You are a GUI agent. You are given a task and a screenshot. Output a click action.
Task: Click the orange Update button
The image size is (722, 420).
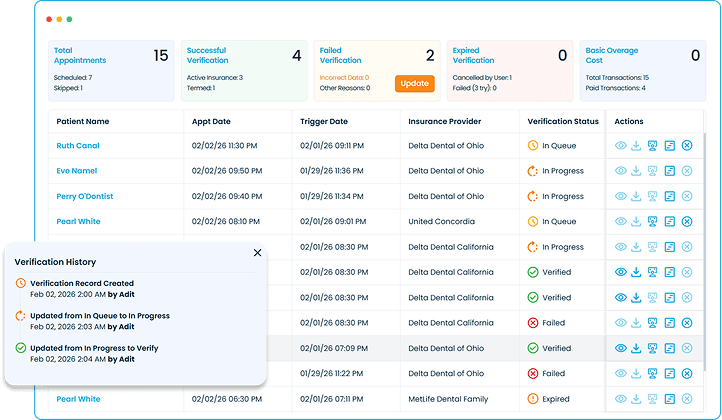[414, 83]
